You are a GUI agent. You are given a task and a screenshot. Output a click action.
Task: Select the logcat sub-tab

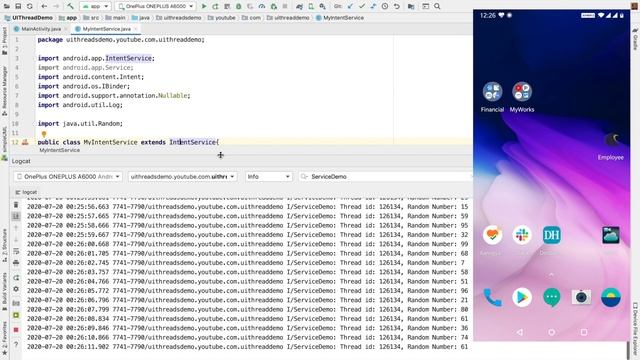click(x=26, y=192)
